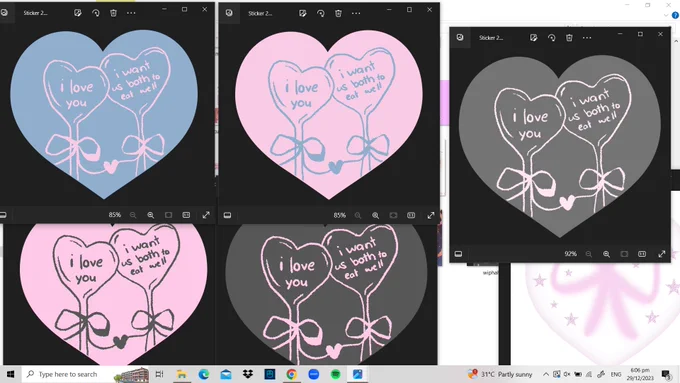Click the 85% zoom value in blue heart window
This screenshot has height=383, width=680.
click(114, 215)
